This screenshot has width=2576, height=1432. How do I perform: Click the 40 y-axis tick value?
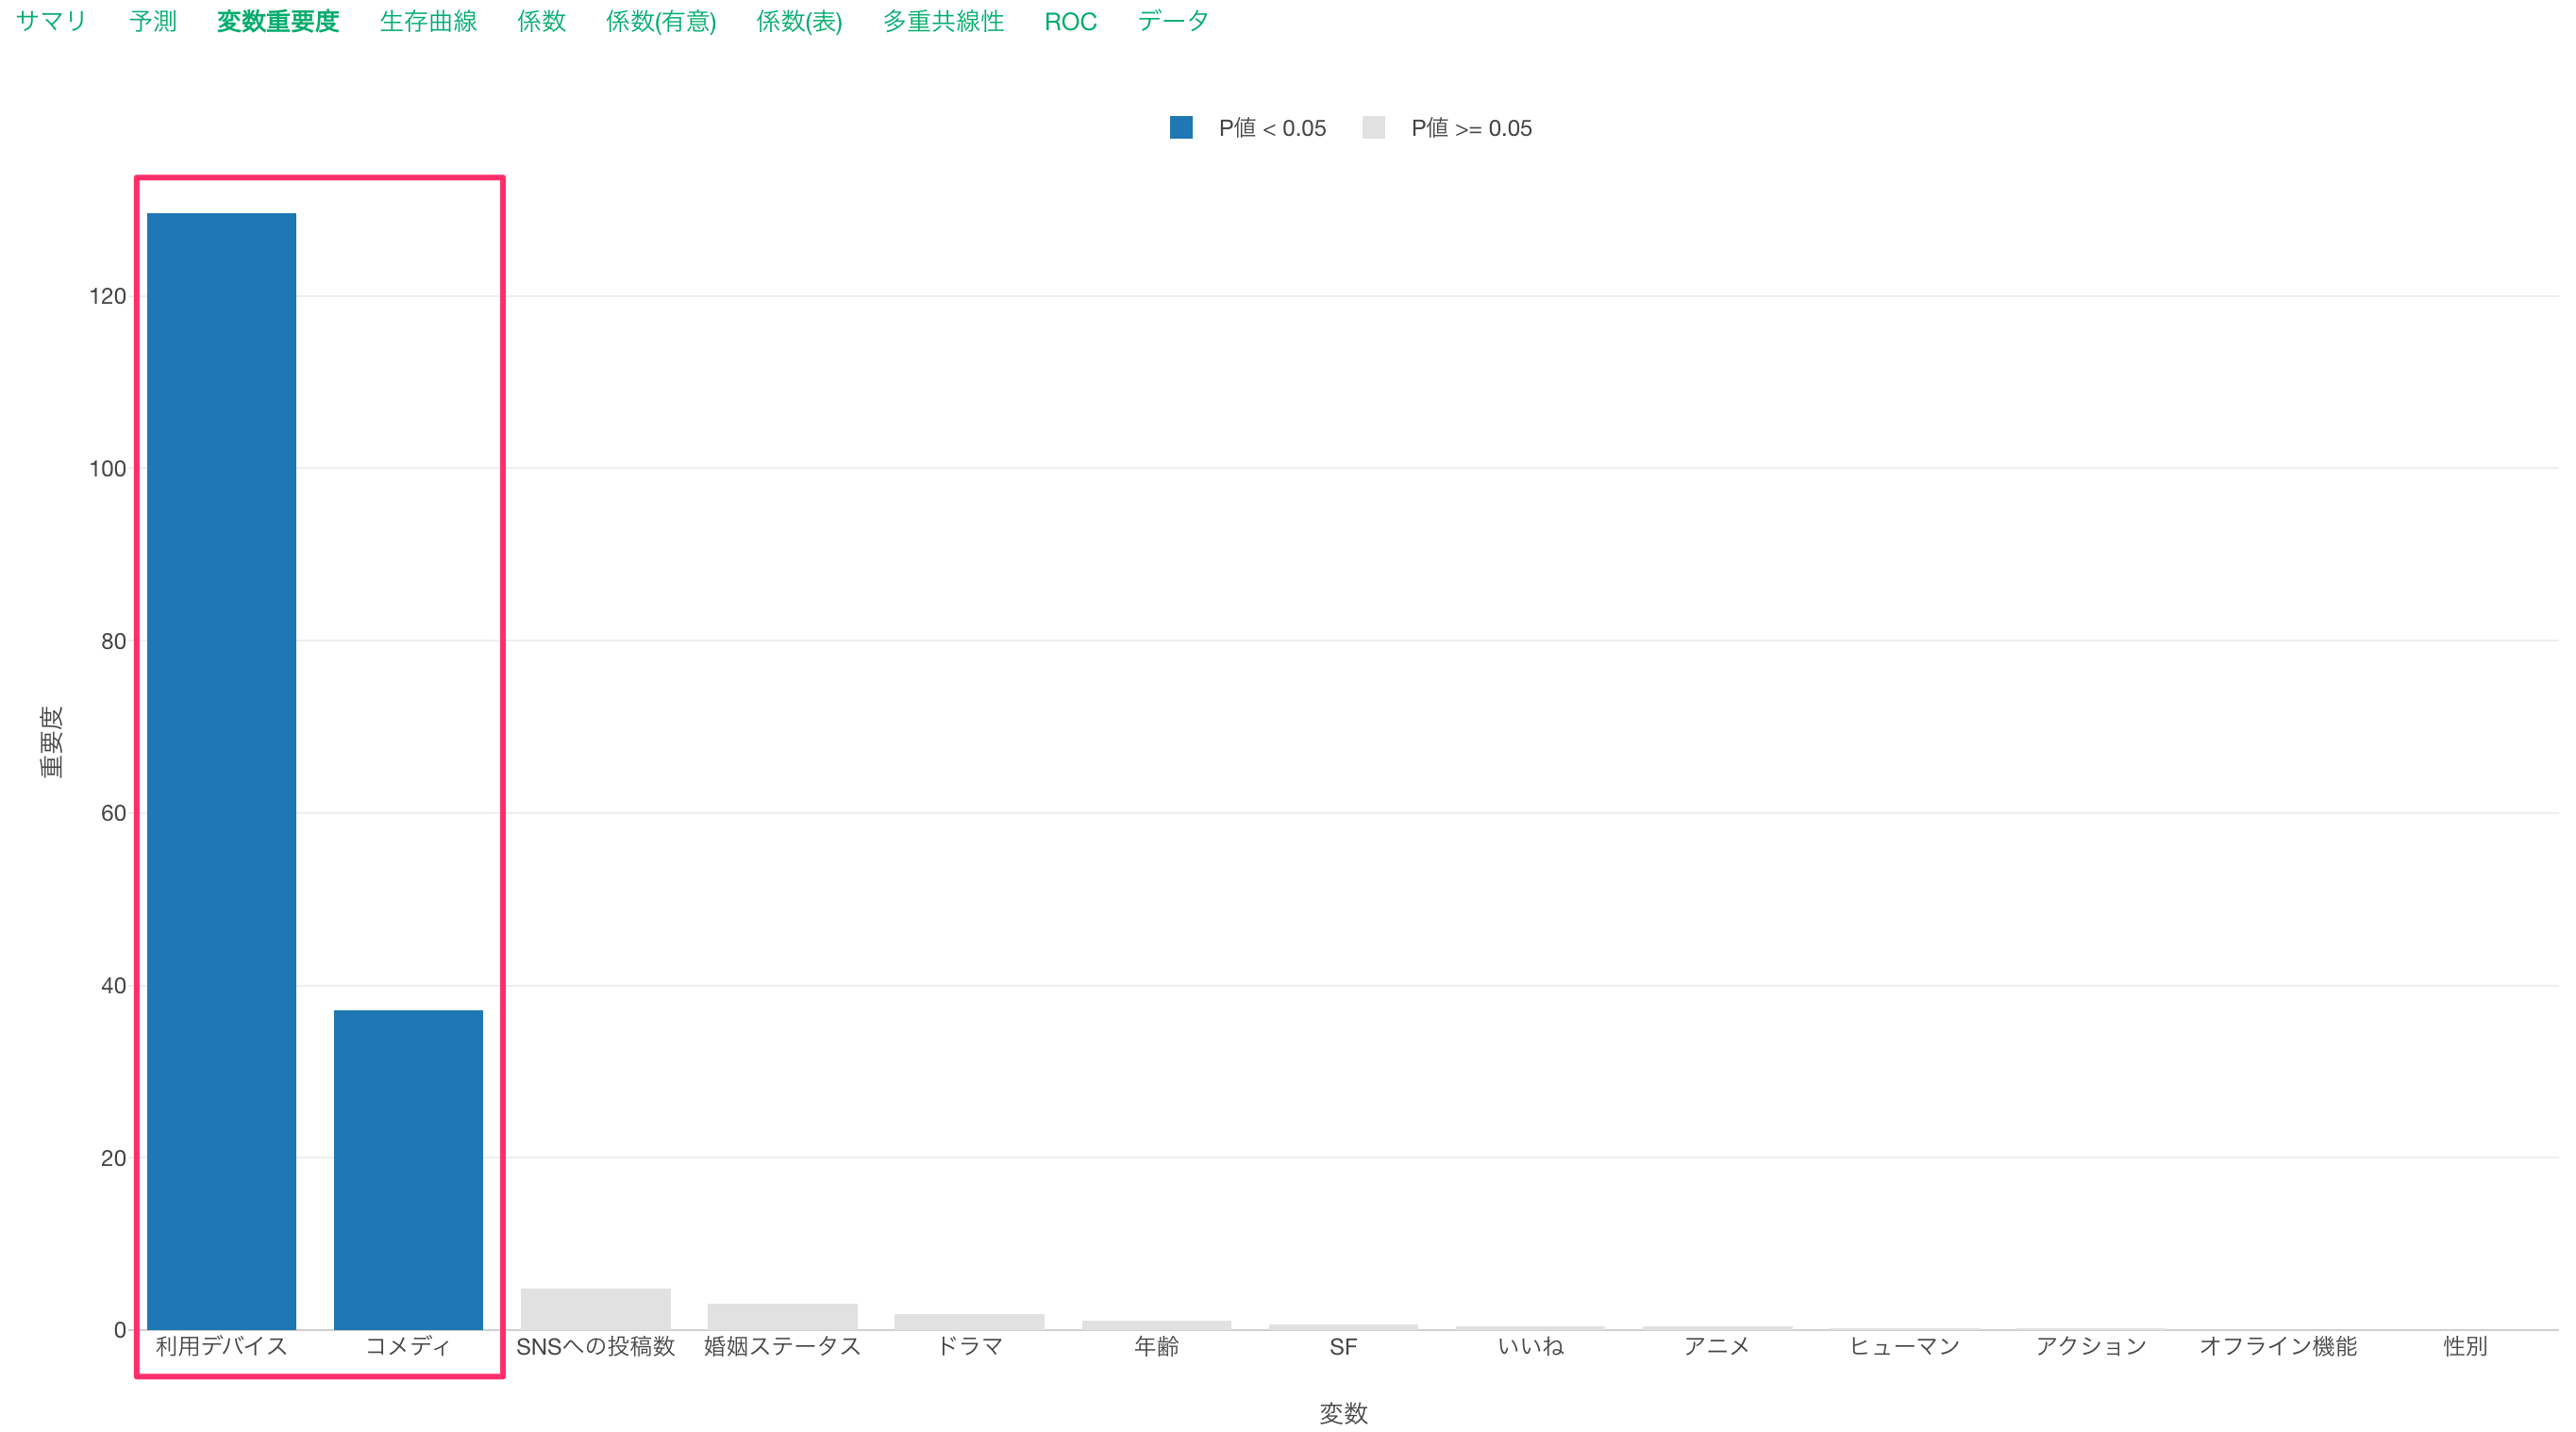(x=114, y=985)
